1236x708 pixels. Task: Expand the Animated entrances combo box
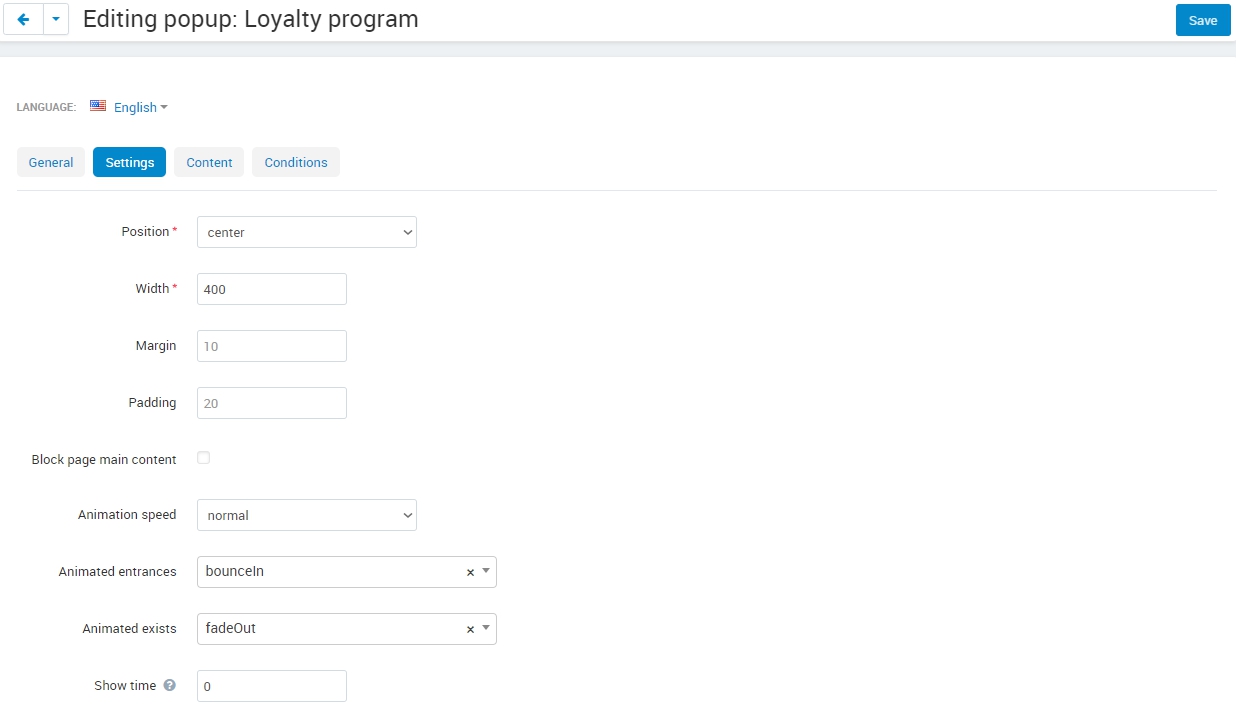click(347, 572)
